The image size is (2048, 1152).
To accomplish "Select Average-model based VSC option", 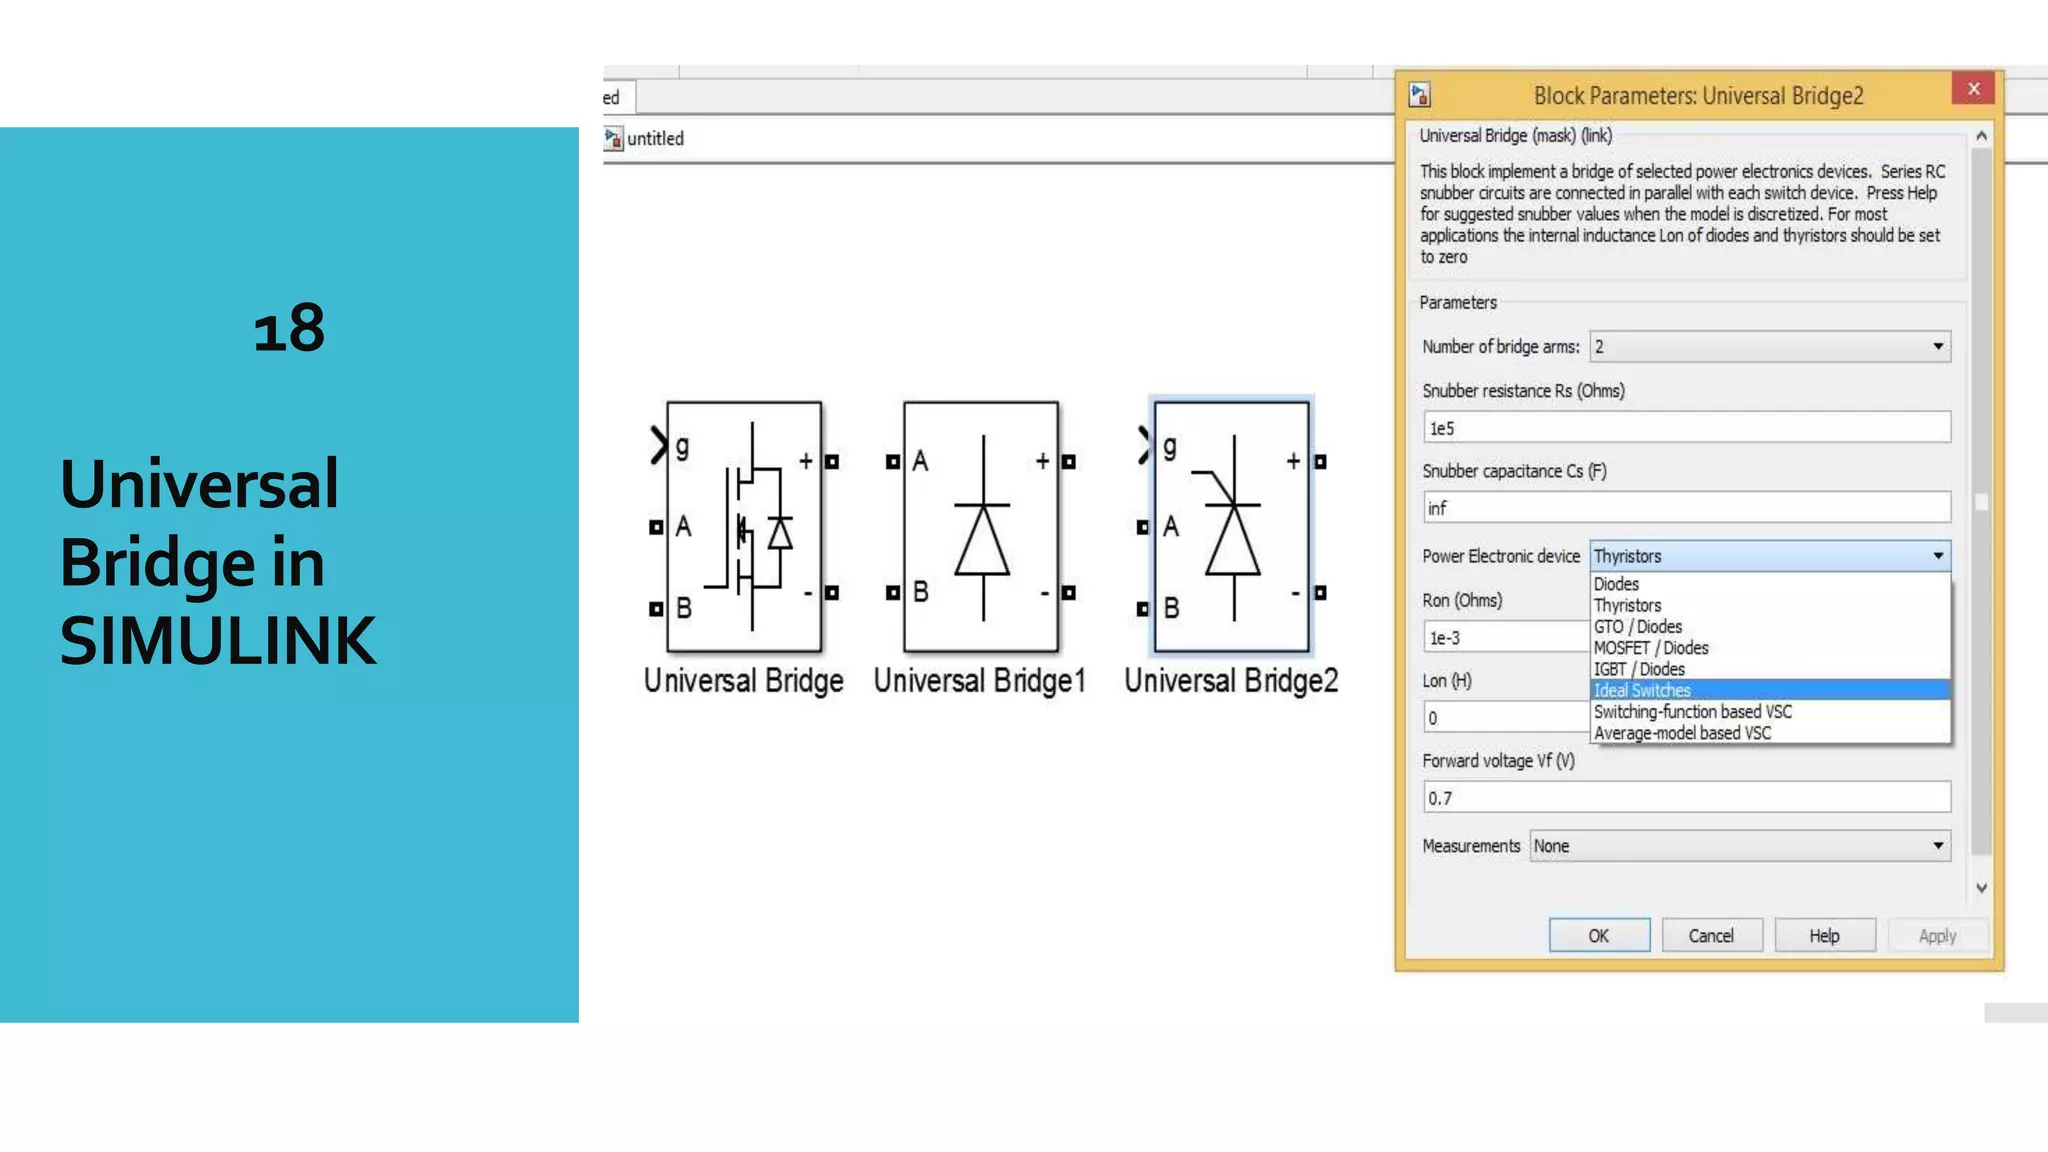I will pos(1682,733).
